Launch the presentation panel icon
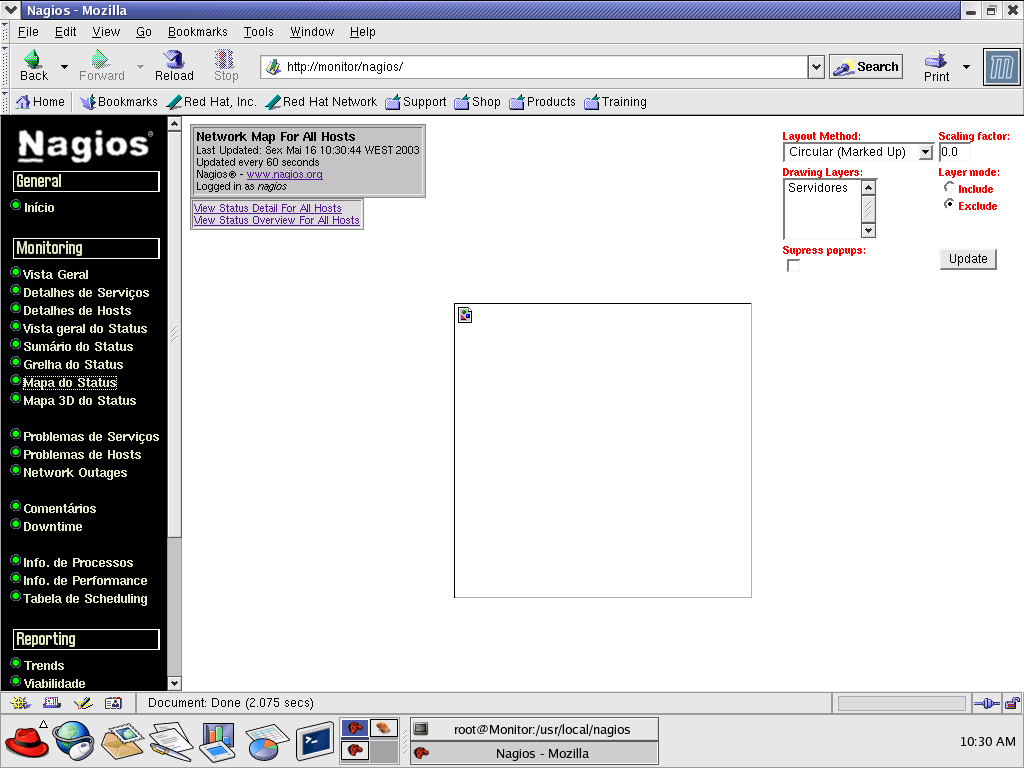Screen dimensions: 1024x768 click(217, 742)
